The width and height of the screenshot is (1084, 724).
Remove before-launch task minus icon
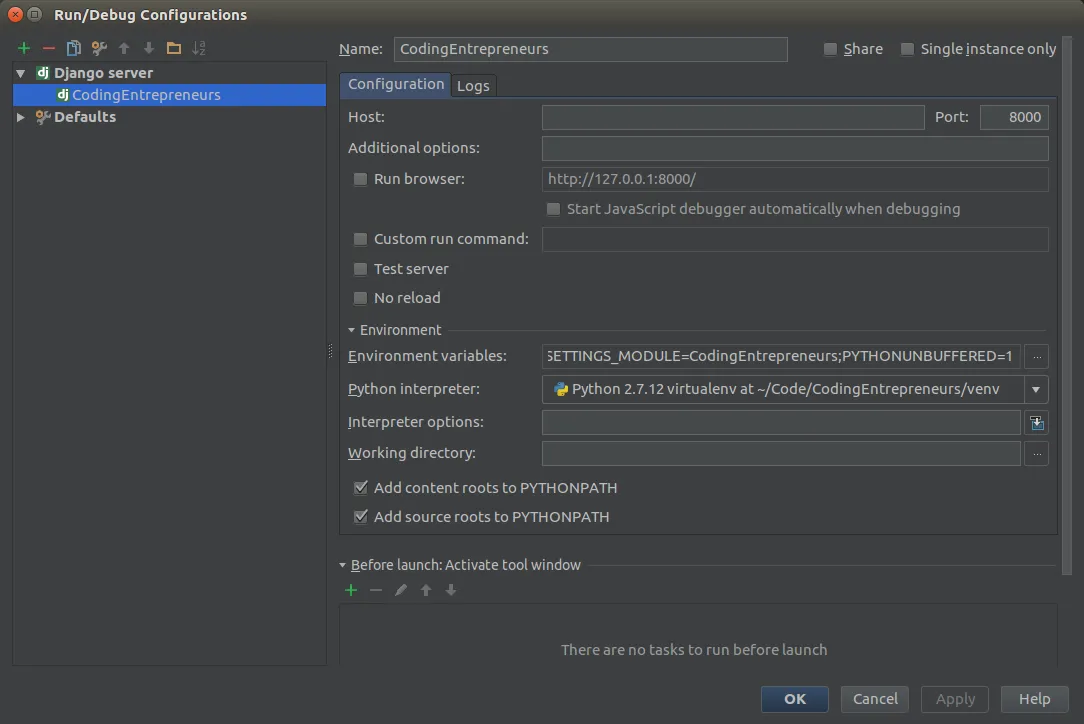[375, 590]
